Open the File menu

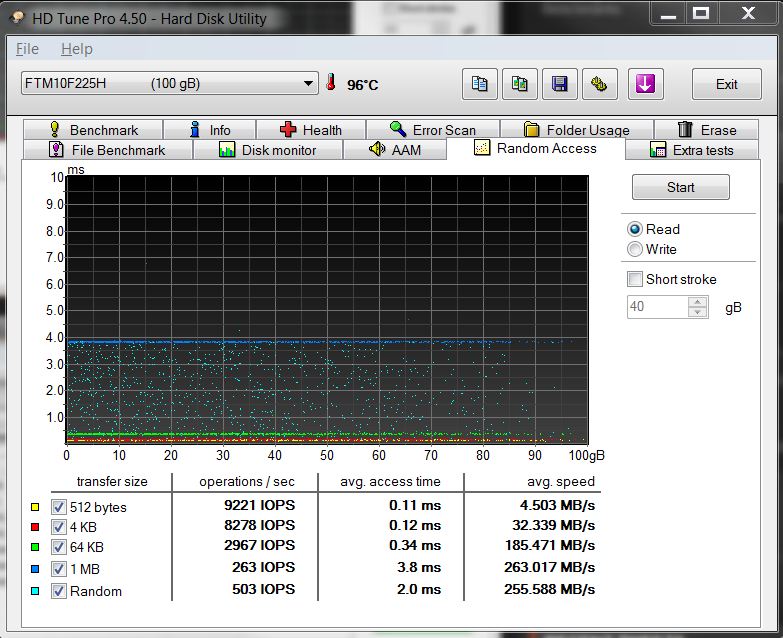pyautogui.click(x=27, y=49)
